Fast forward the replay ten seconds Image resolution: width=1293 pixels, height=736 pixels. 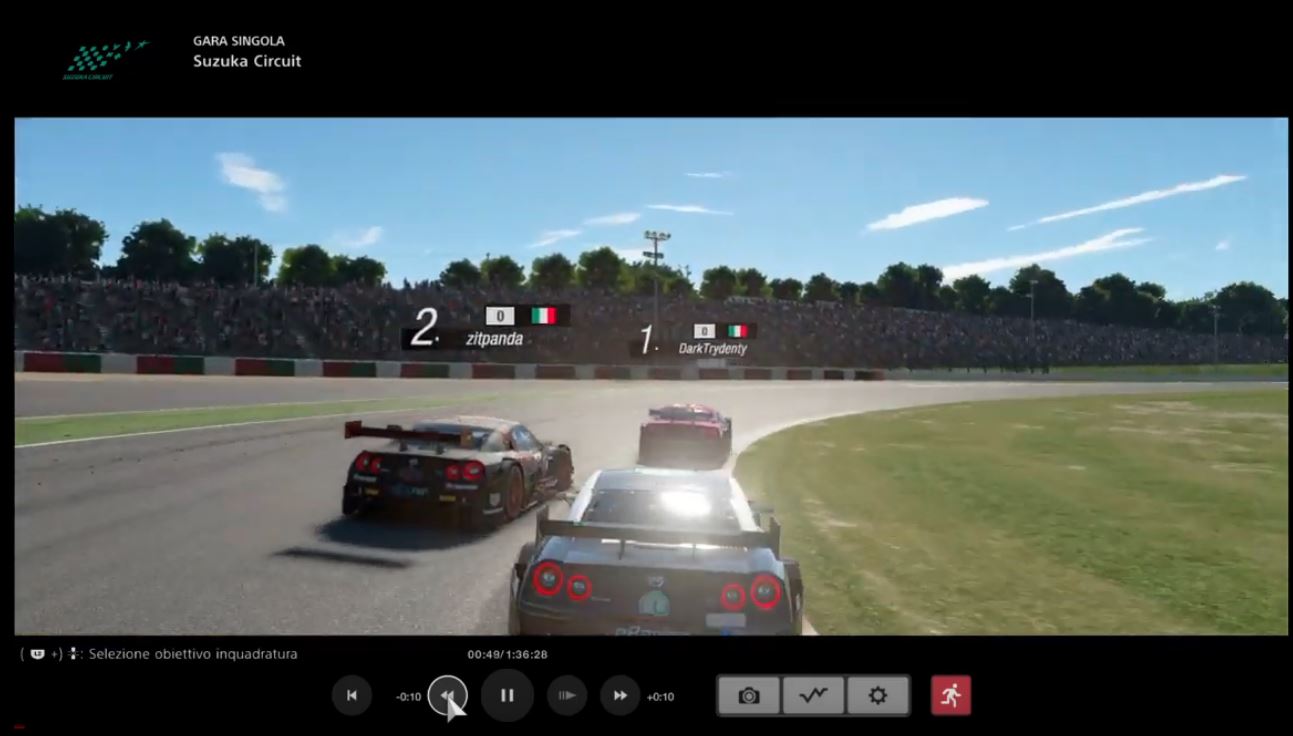620,696
